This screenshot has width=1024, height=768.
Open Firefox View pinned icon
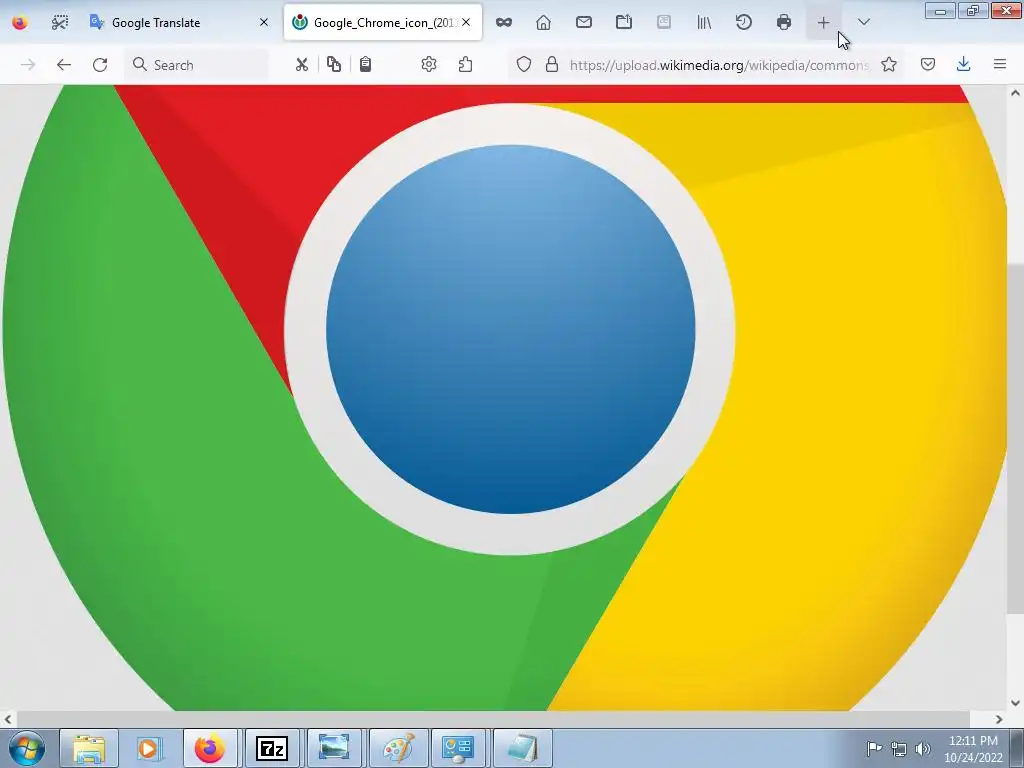20,23
